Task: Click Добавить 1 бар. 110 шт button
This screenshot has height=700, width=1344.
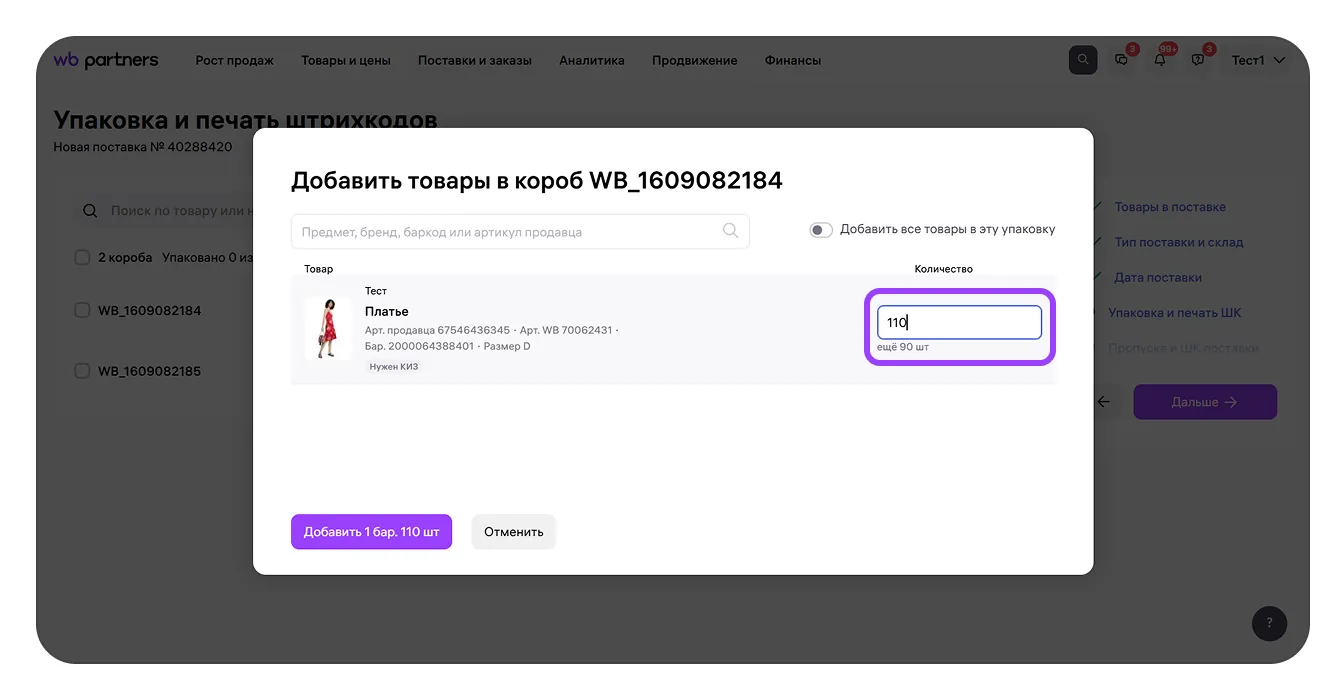Action: pos(372,532)
